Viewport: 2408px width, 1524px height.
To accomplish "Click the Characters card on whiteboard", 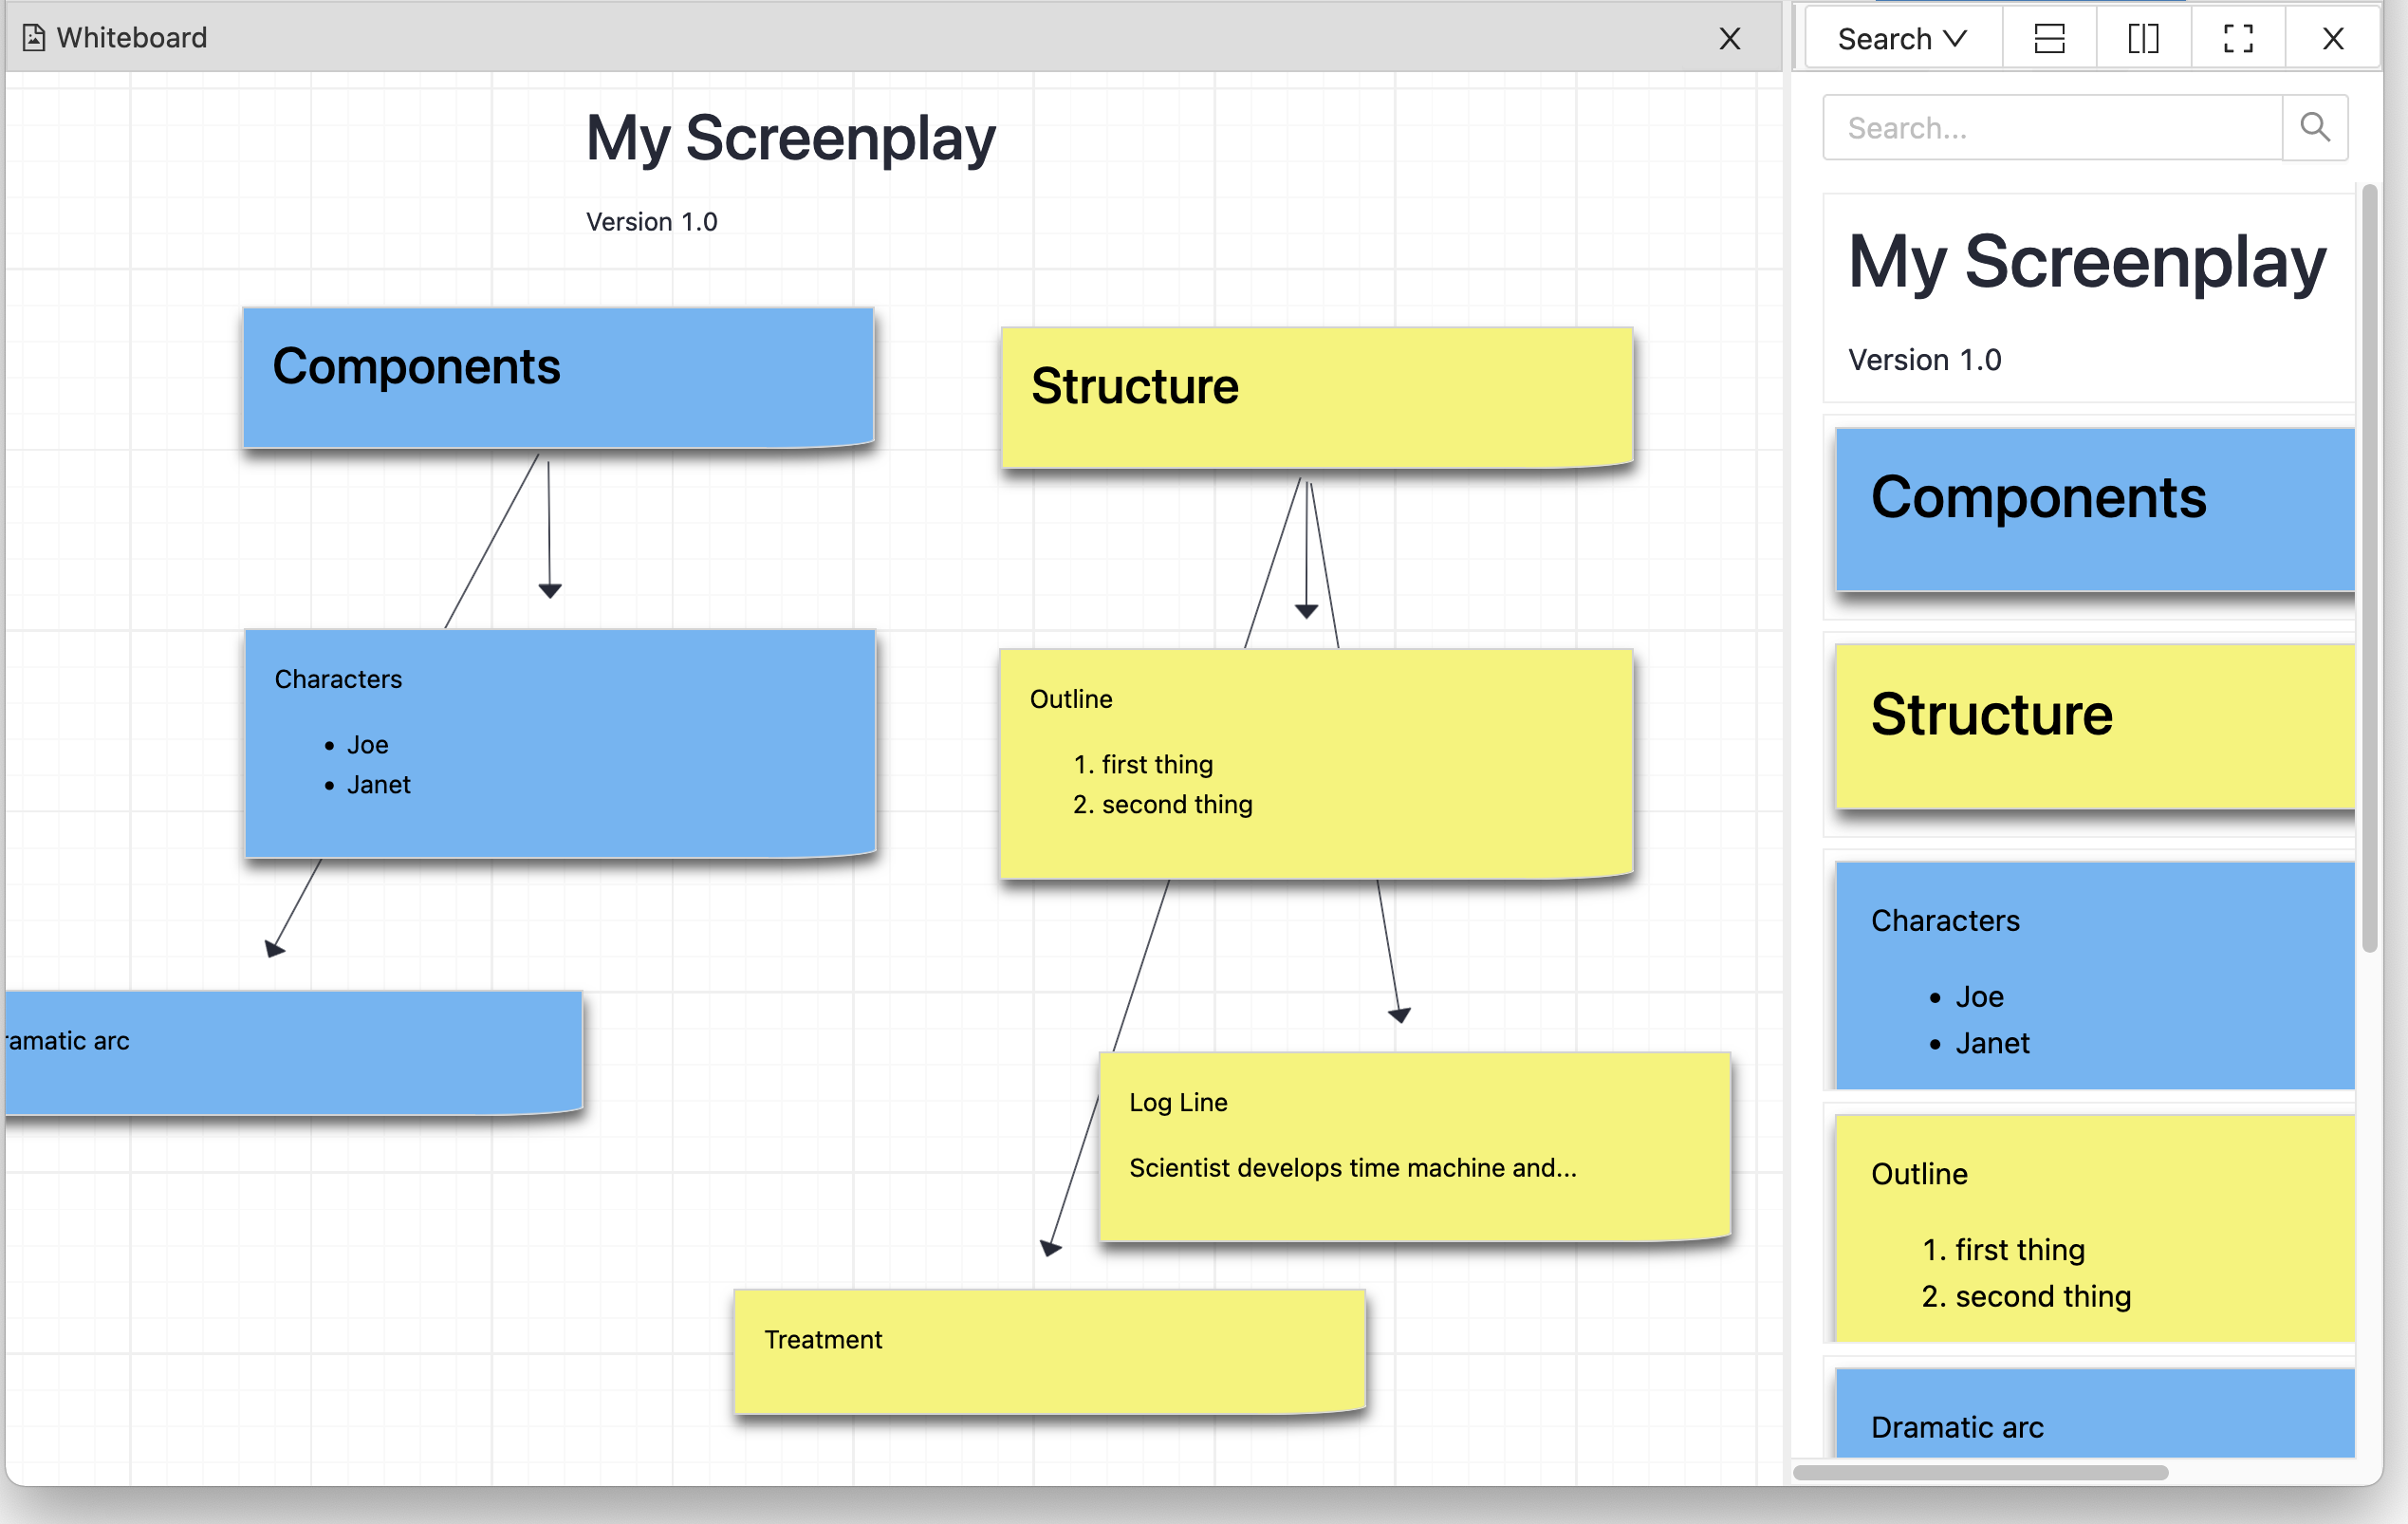I will point(560,742).
